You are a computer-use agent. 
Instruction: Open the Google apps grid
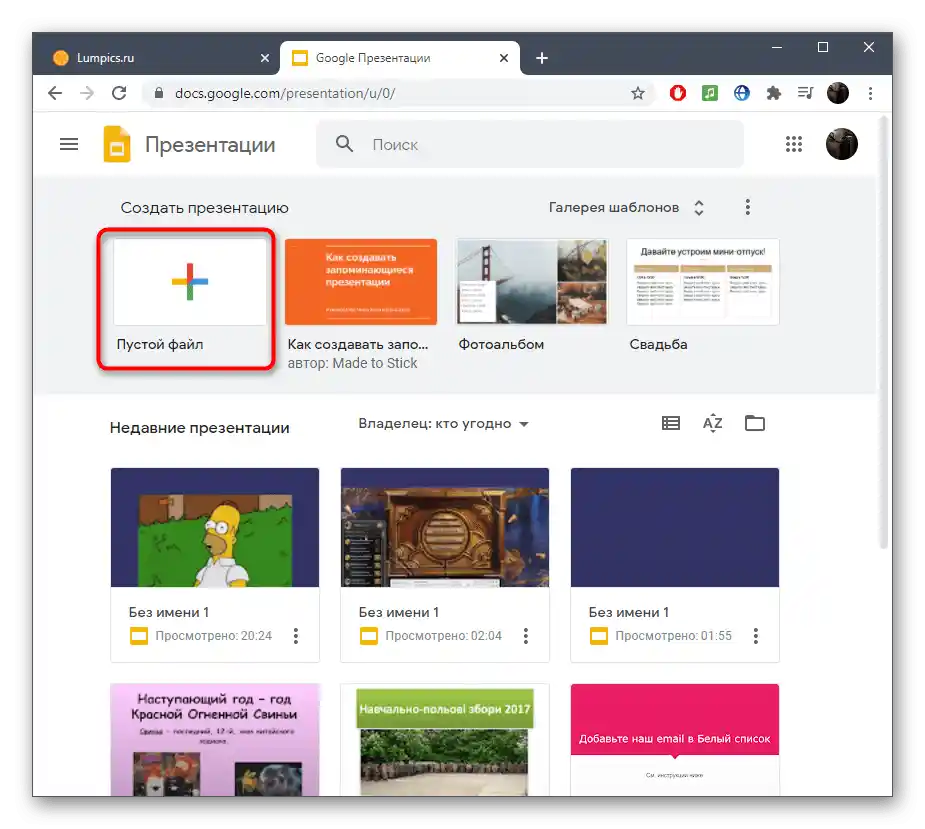[793, 144]
